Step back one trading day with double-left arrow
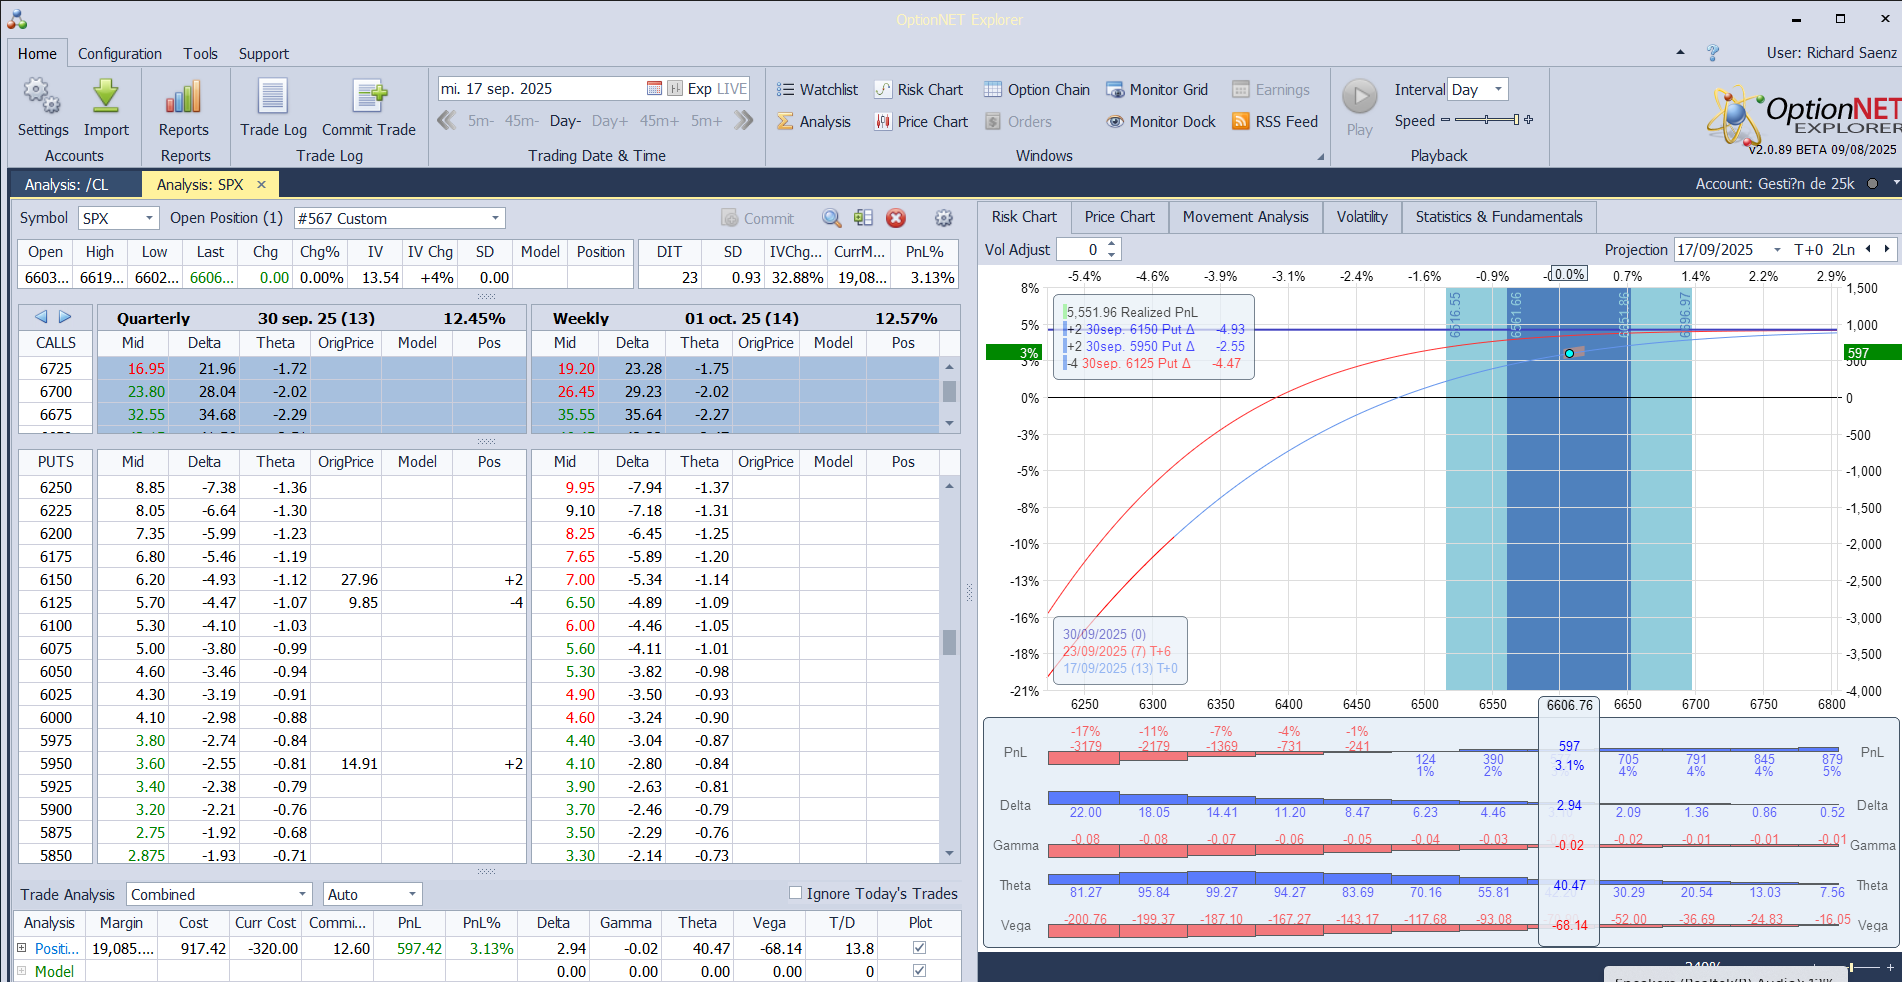This screenshot has height=982, width=1902. click(x=447, y=121)
